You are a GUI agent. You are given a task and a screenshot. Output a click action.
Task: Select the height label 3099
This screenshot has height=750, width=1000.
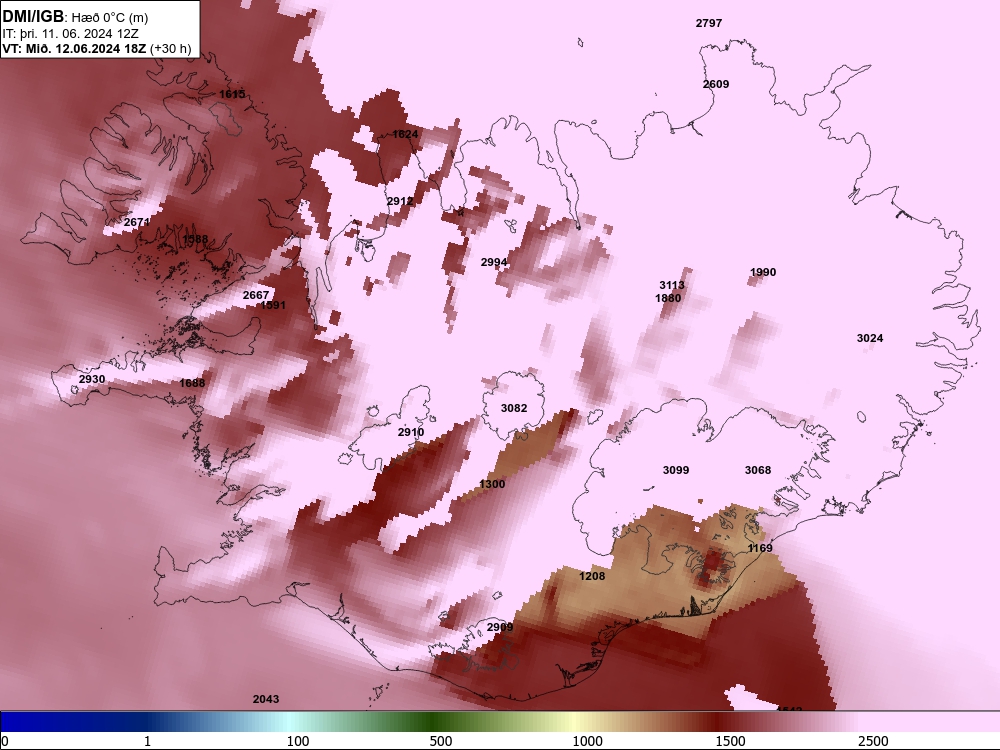click(676, 470)
